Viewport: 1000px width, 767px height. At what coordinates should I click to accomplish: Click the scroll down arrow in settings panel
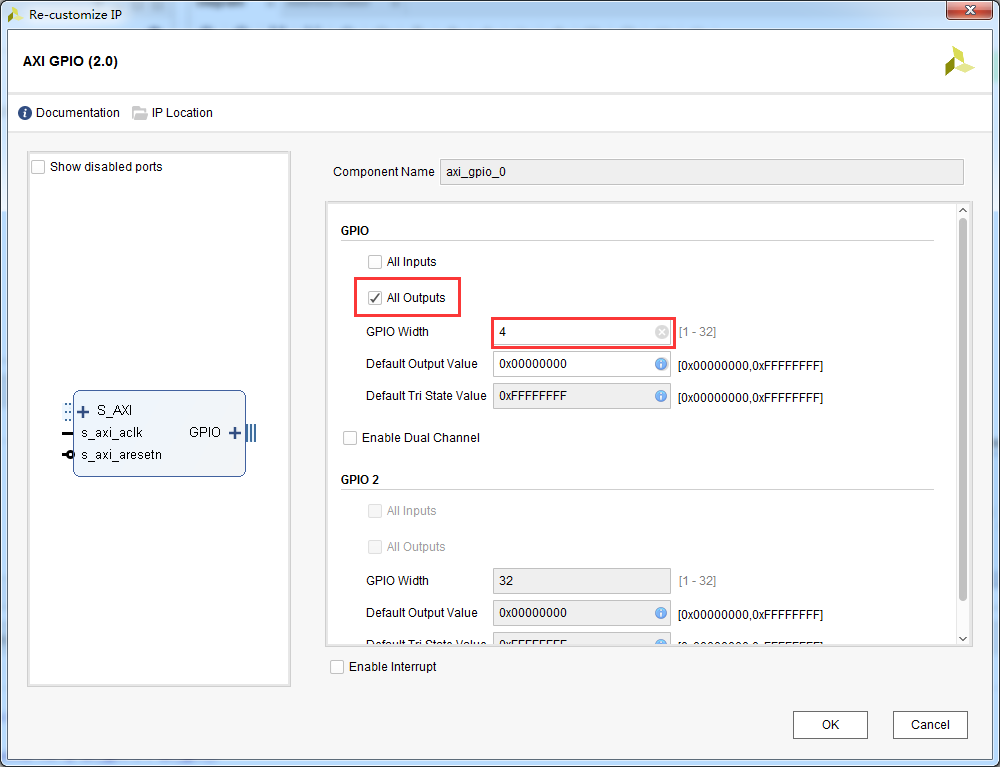click(x=963, y=638)
